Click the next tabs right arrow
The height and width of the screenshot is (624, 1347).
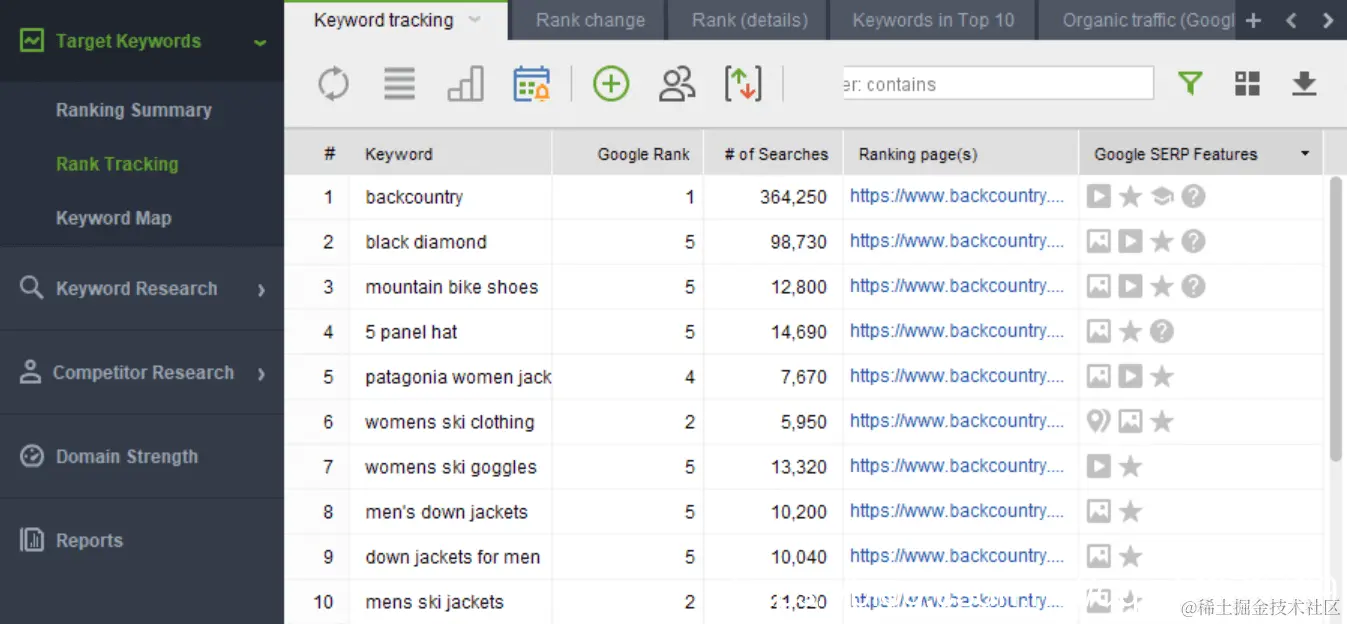point(1327,20)
